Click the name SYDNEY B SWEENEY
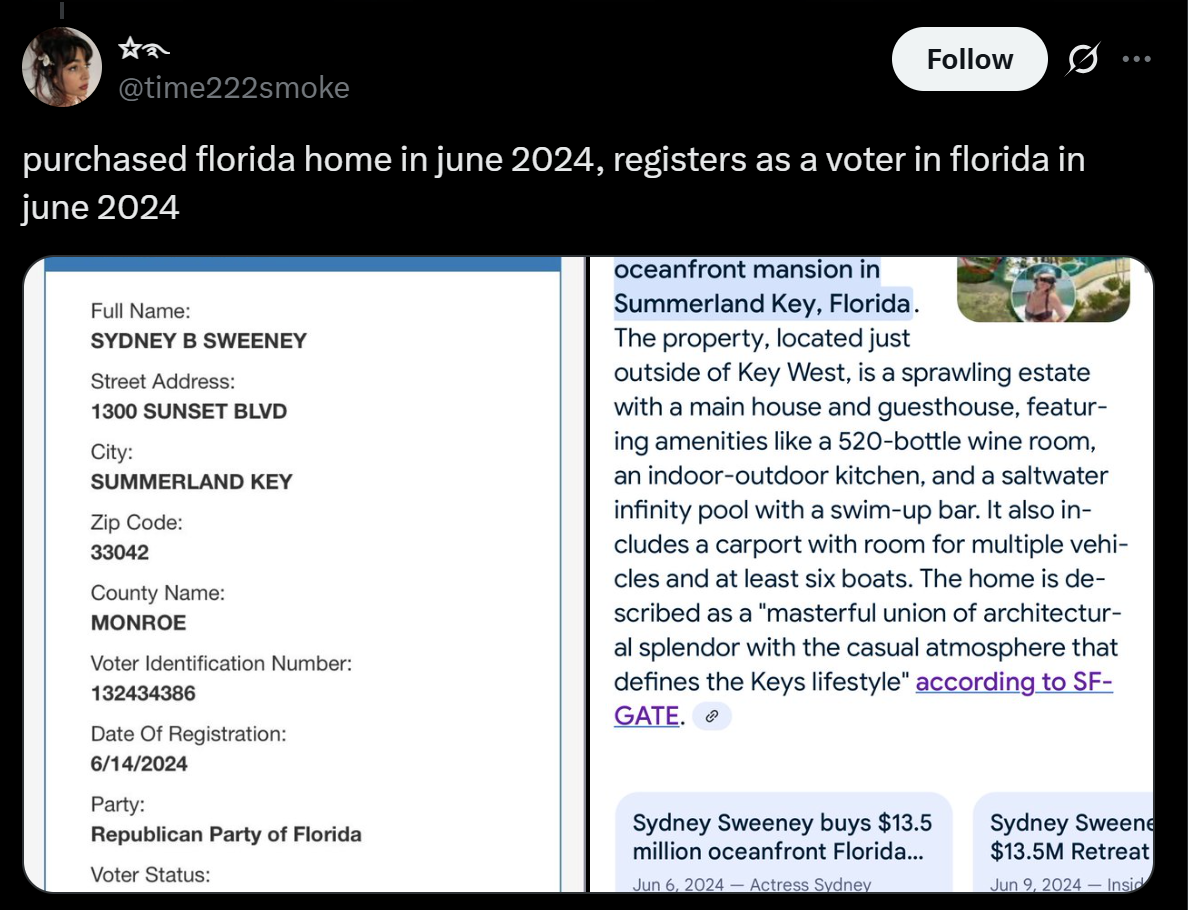1188x910 pixels. coord(199,341)
